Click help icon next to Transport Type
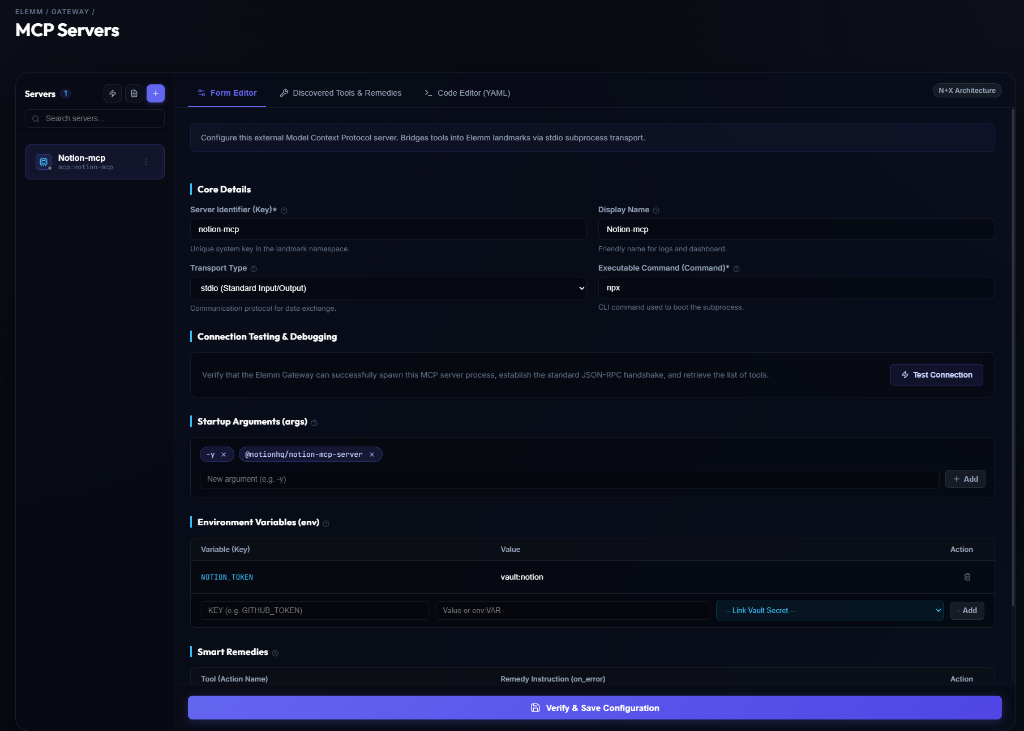The image size is (1024, 731). pyautogui.click(x=254, y=268)
